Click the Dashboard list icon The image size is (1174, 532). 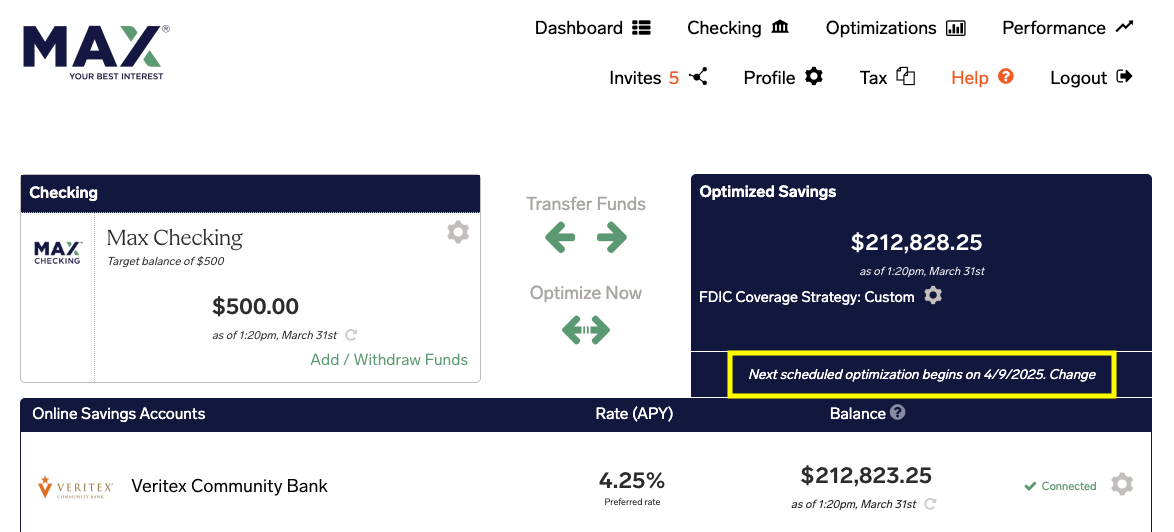(x=641, y=28)
